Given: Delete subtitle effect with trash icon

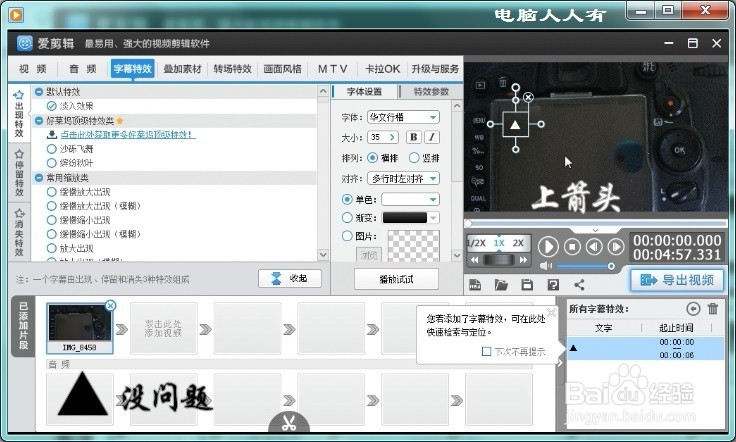Looking at the screenshot, I should click(x=713, y=308).
